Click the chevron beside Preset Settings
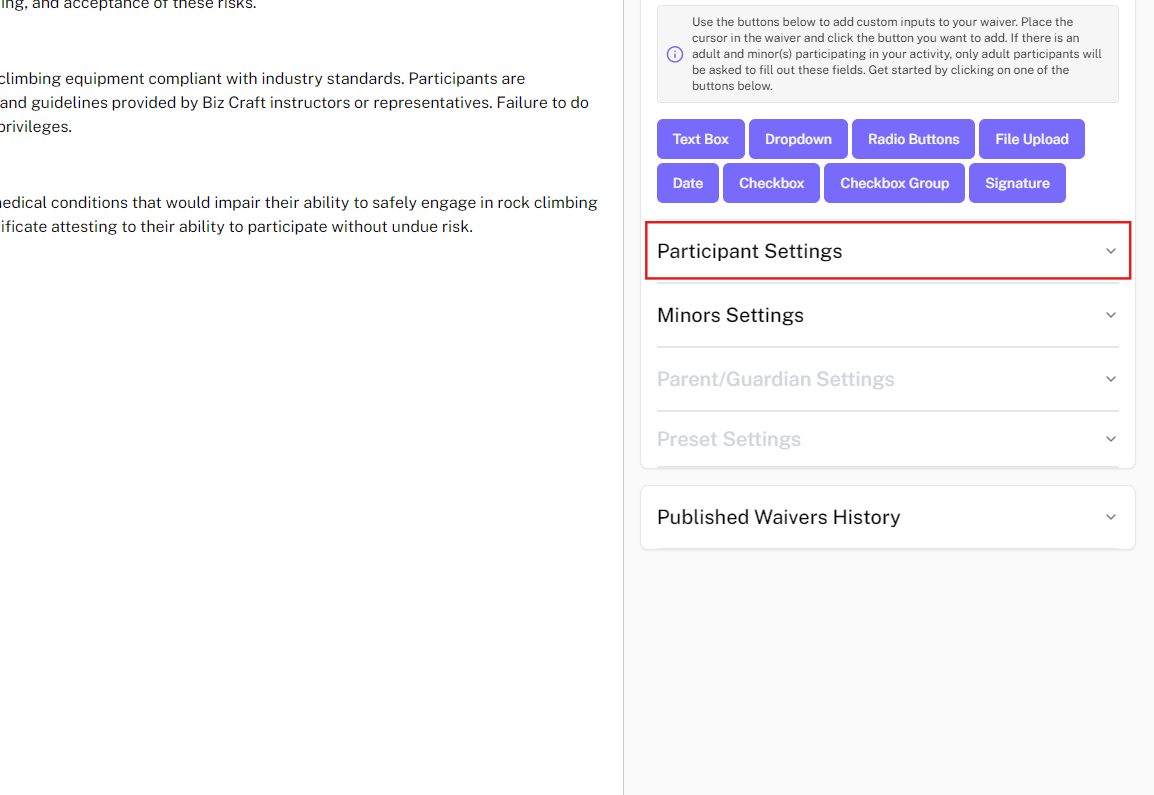1154x795 pixels. (1110, 439)
